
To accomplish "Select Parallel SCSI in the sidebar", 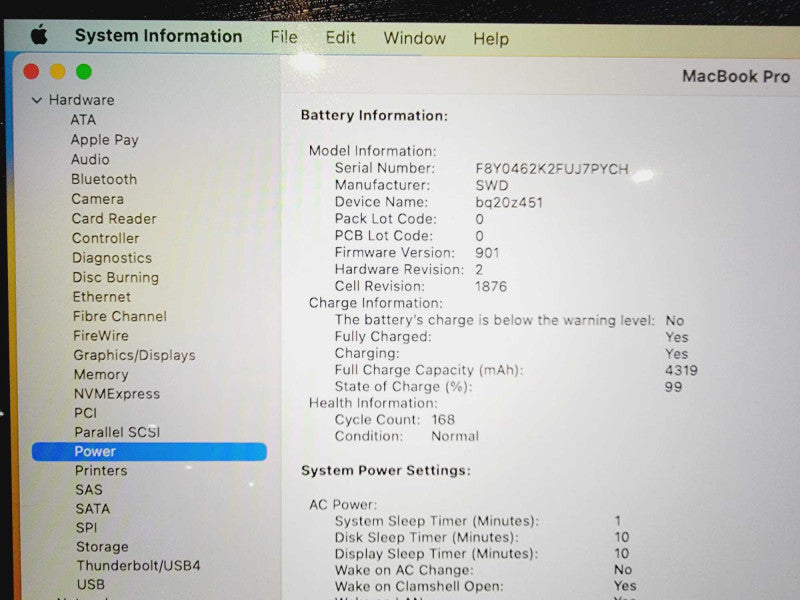I will (117, 432).
